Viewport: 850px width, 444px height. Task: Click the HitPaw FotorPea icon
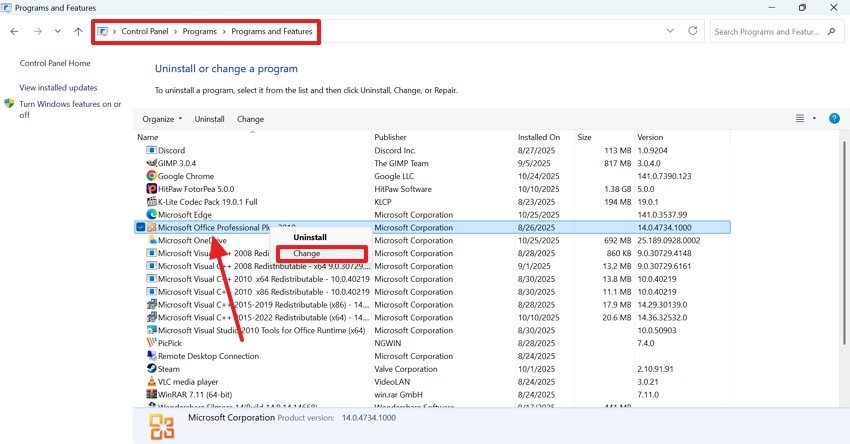point(151,189)
